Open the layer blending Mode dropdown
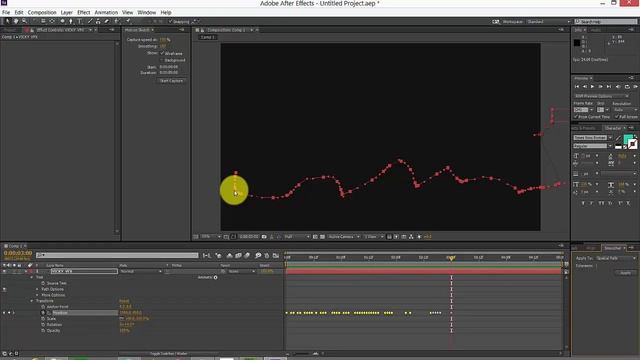This screenshot has width=640, height=360. [140, 271]
